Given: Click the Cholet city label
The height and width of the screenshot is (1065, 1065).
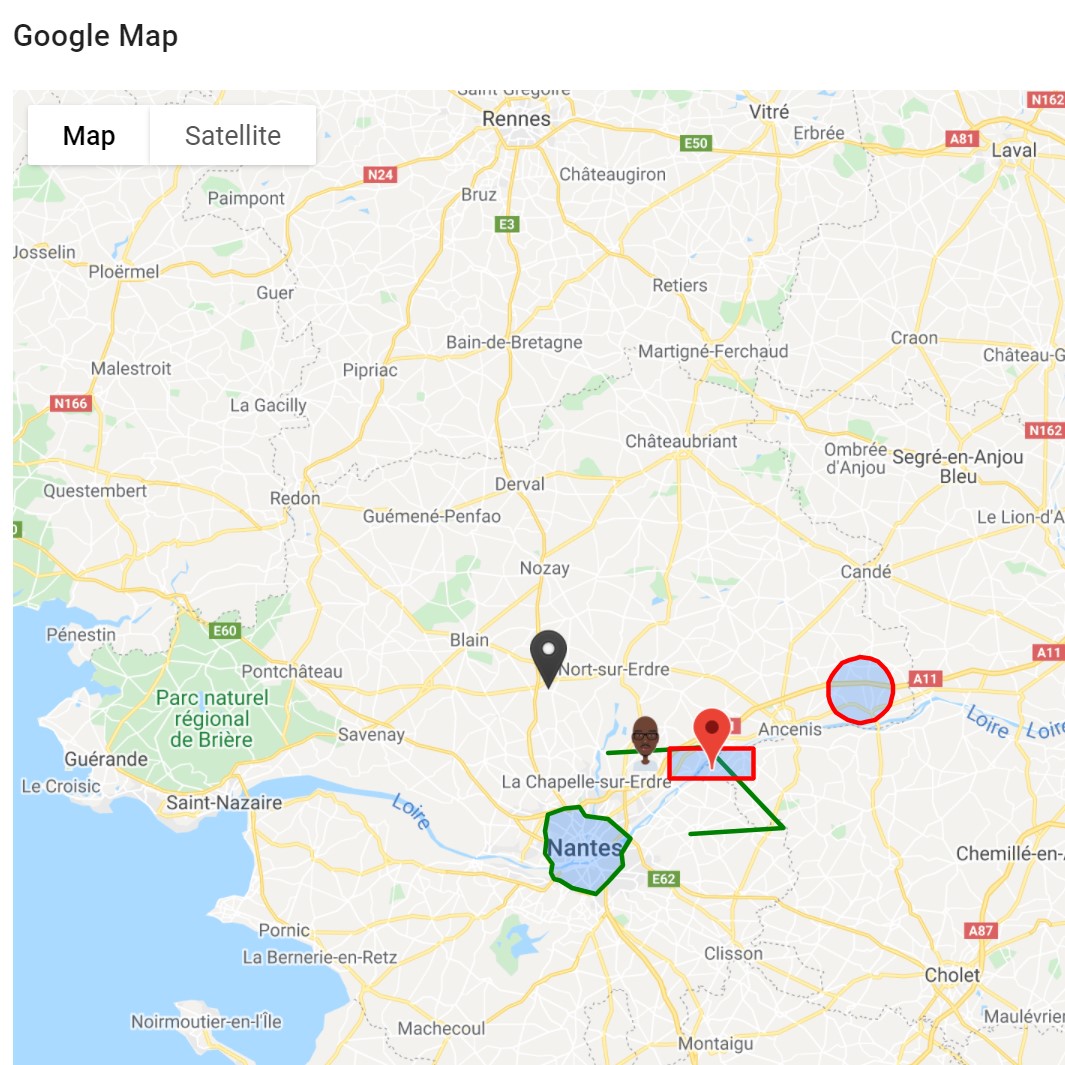Looking at the screenshot, I should pyautogui.click(x=952, y=975).
